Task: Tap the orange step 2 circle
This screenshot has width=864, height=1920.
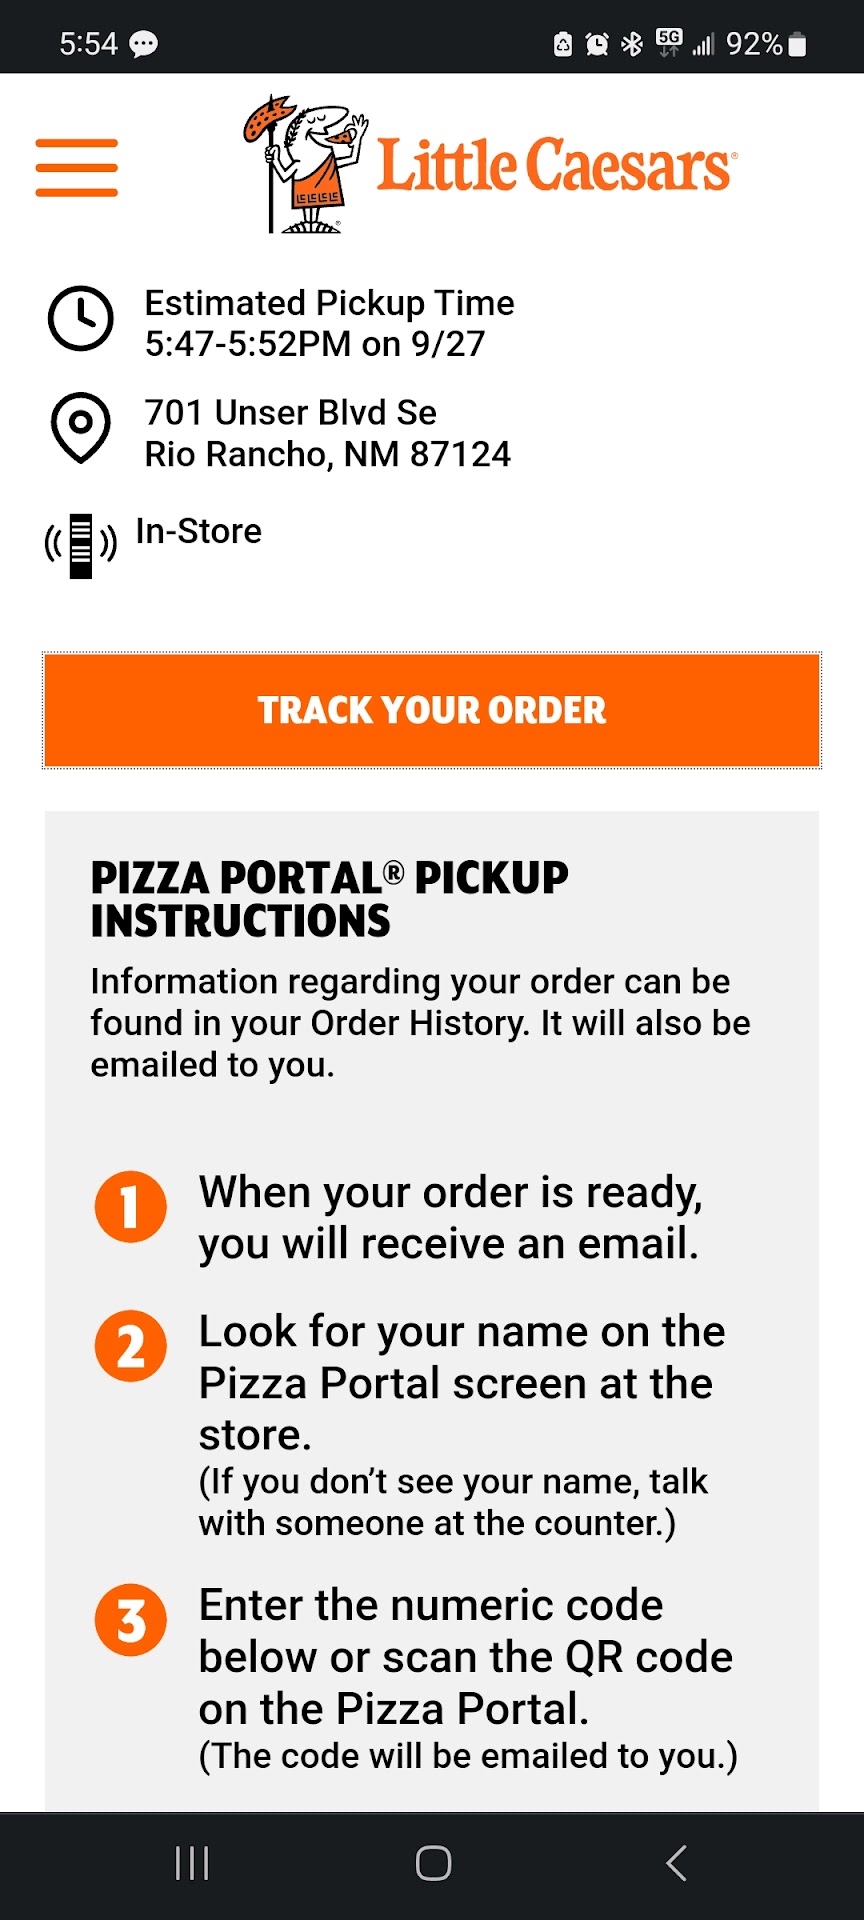Action: pyautogui.click(x=131, y=1346)
